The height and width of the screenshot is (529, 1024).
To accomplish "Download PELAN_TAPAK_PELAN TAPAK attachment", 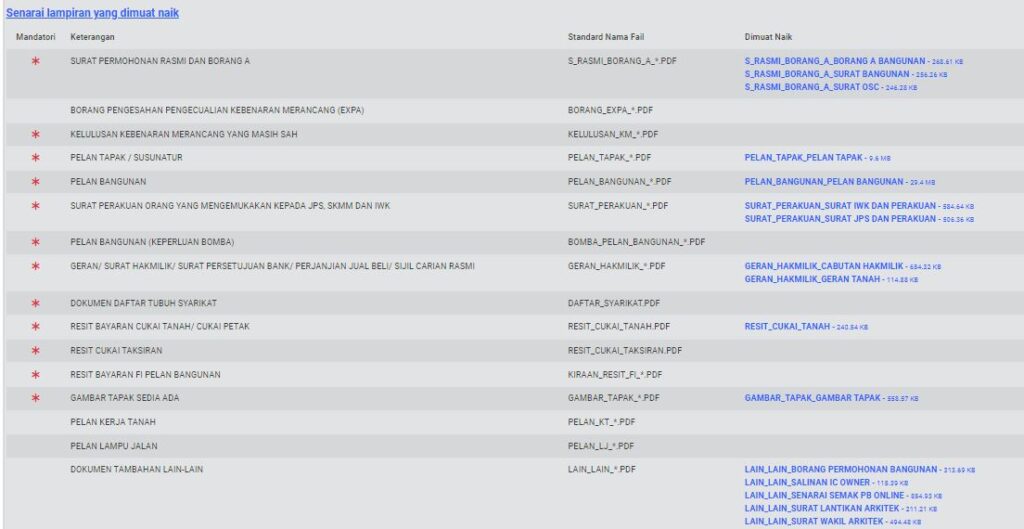I will pos(803,158).
